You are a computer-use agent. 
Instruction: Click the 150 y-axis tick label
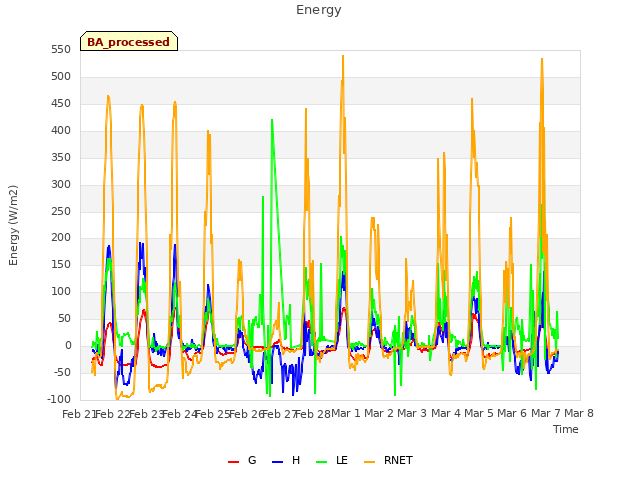tap(61, 264)
